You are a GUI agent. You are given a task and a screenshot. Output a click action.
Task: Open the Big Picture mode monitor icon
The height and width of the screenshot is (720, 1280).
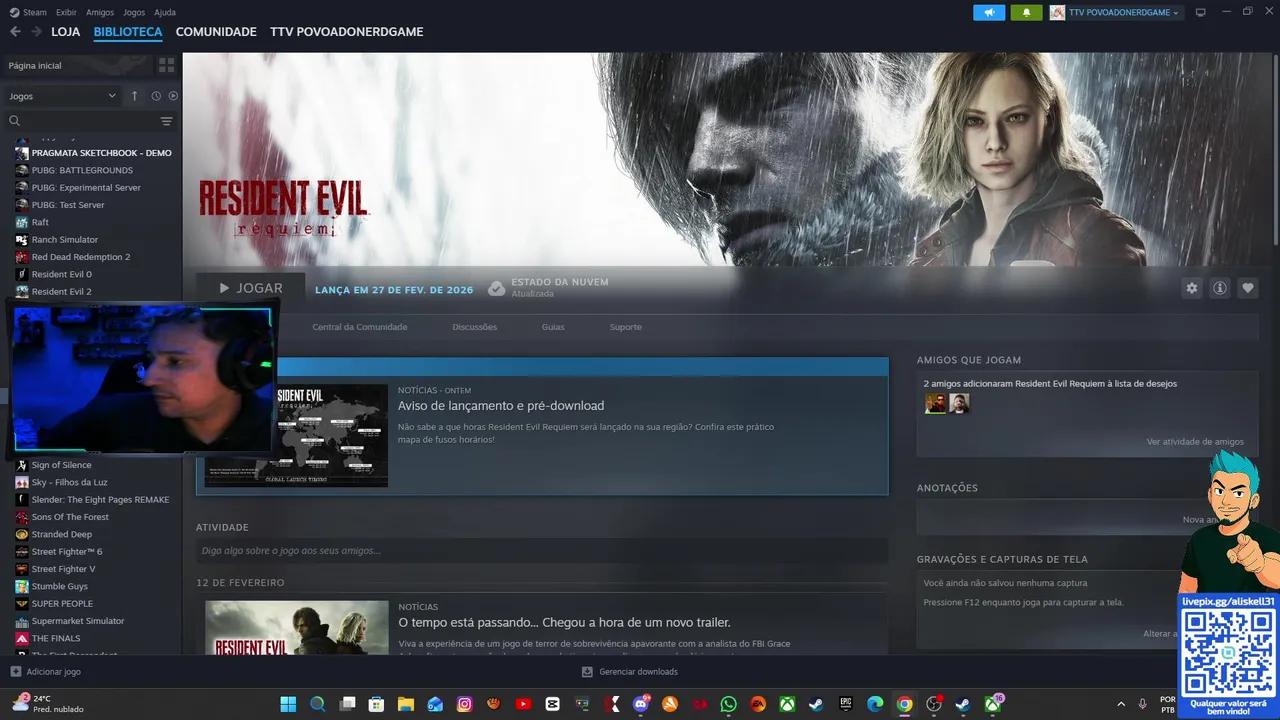(1201, 12)
